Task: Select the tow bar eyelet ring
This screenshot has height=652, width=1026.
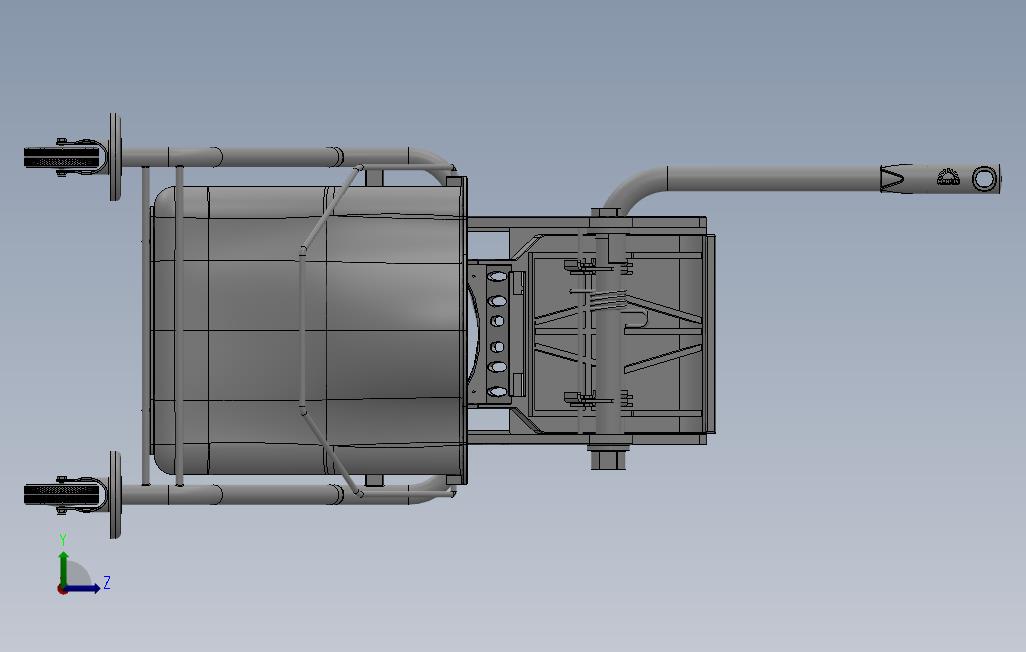Action: pyautogui.click(x=983, y=178)
